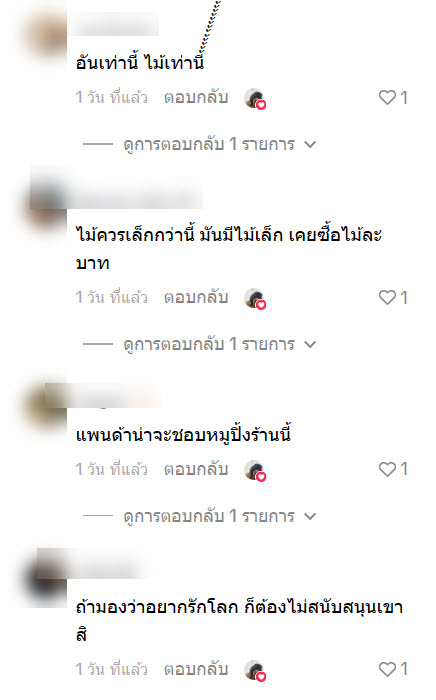Like the comment about "ไม้ควรเล็กกว่านี้"
The width and height of the screenshot is (436, 700).
coord(387,297)
